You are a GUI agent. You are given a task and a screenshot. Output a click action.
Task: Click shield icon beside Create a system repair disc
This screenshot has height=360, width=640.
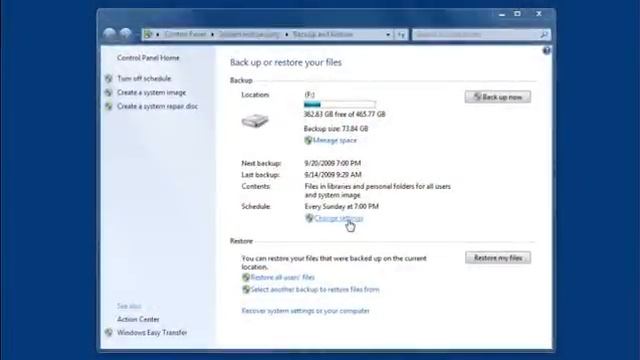coord(109,107)
